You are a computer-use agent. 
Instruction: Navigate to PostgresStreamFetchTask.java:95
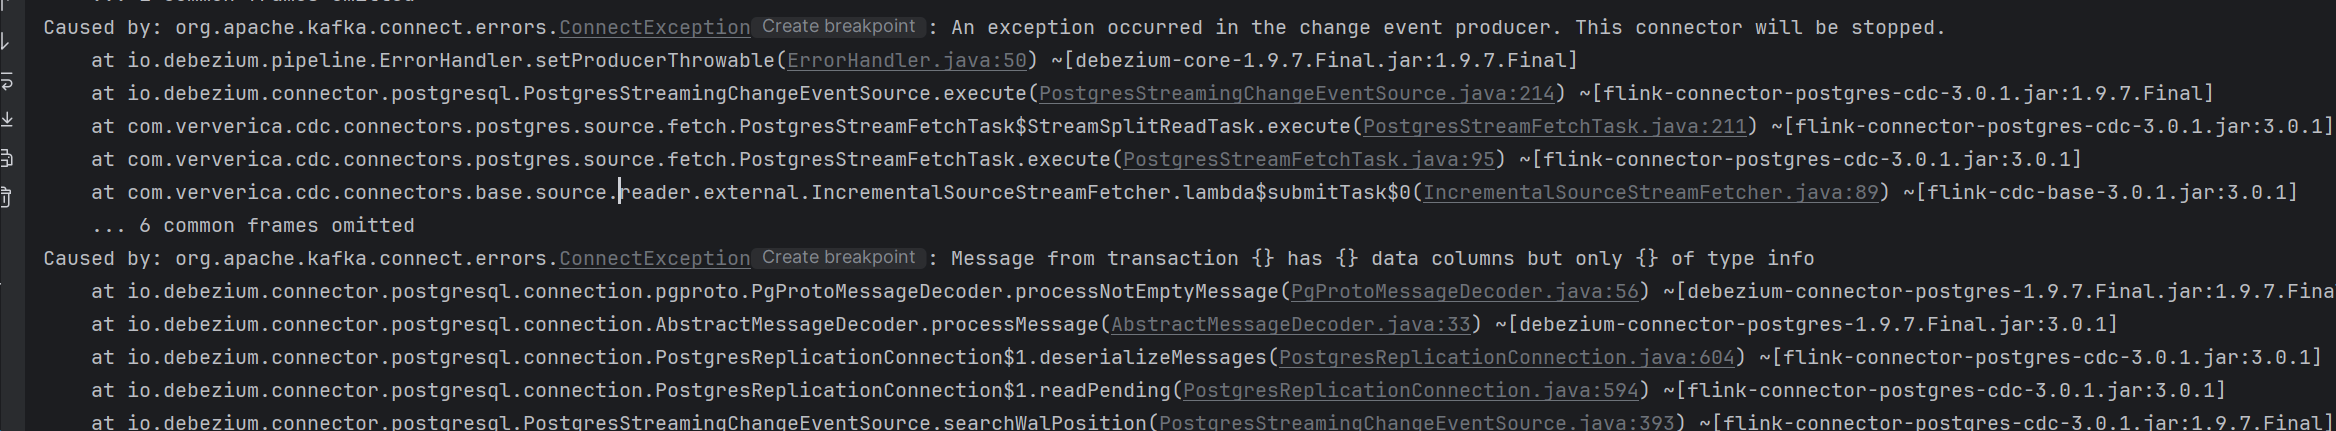1308,160
